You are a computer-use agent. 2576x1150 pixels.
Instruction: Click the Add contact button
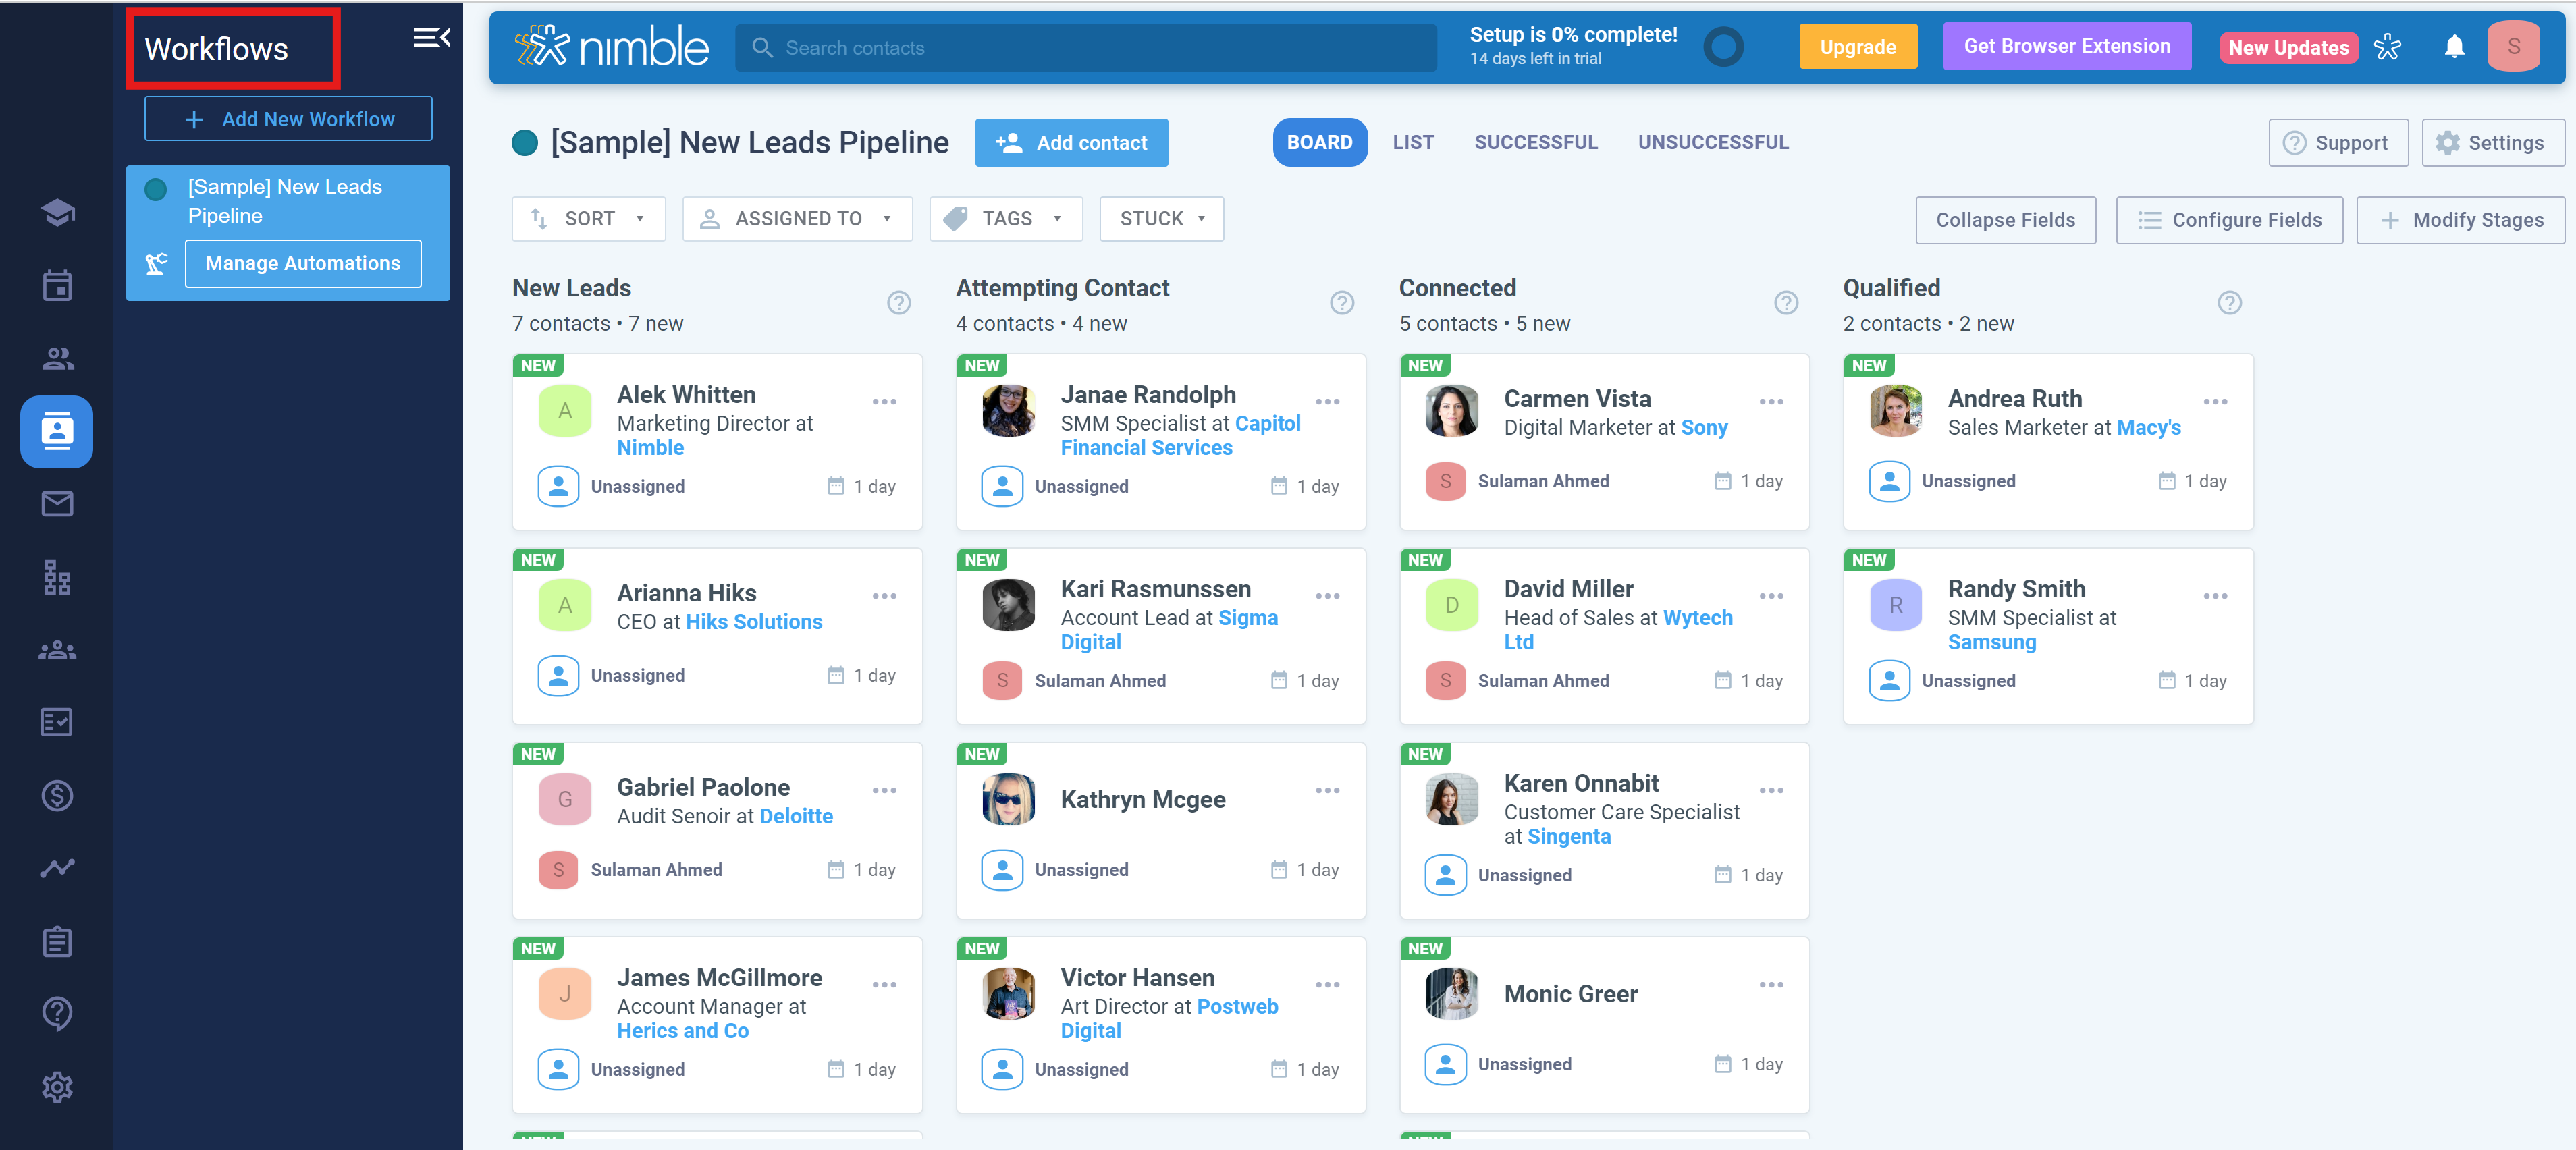coord(1071,143)
